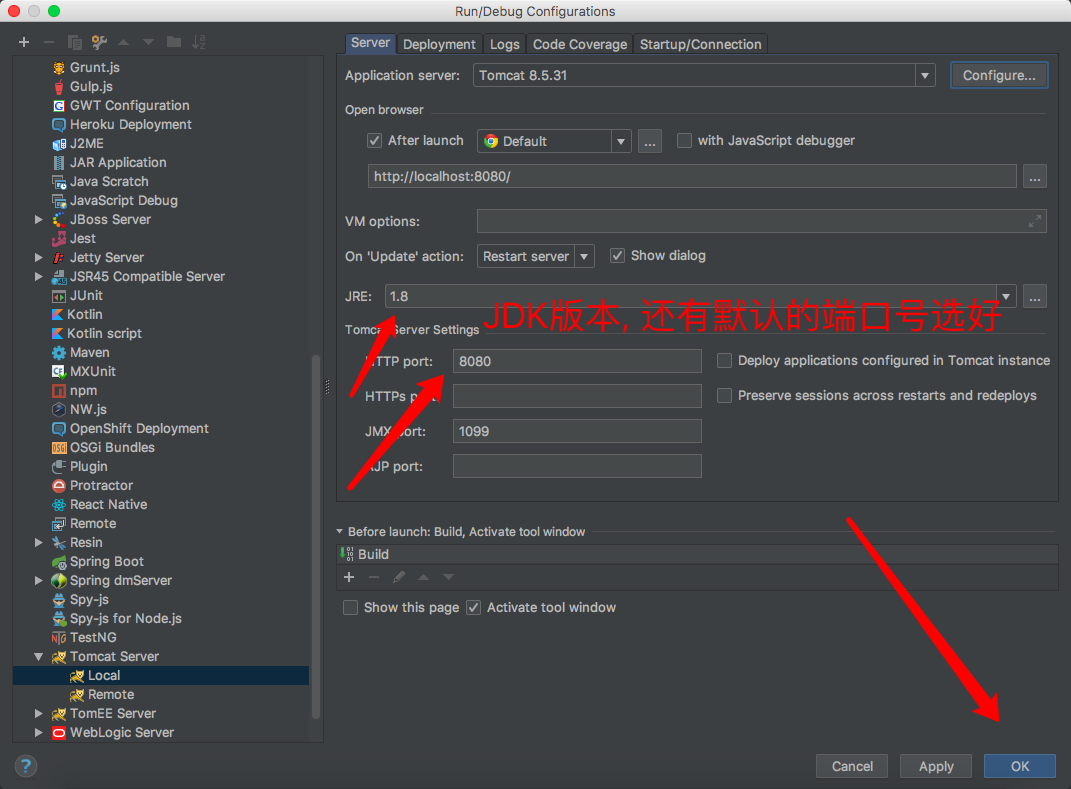Select JUnit configuration type

coord(86,296)
